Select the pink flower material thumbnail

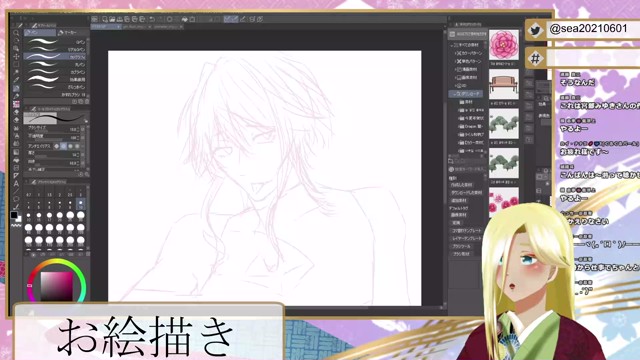pos(504,44)
